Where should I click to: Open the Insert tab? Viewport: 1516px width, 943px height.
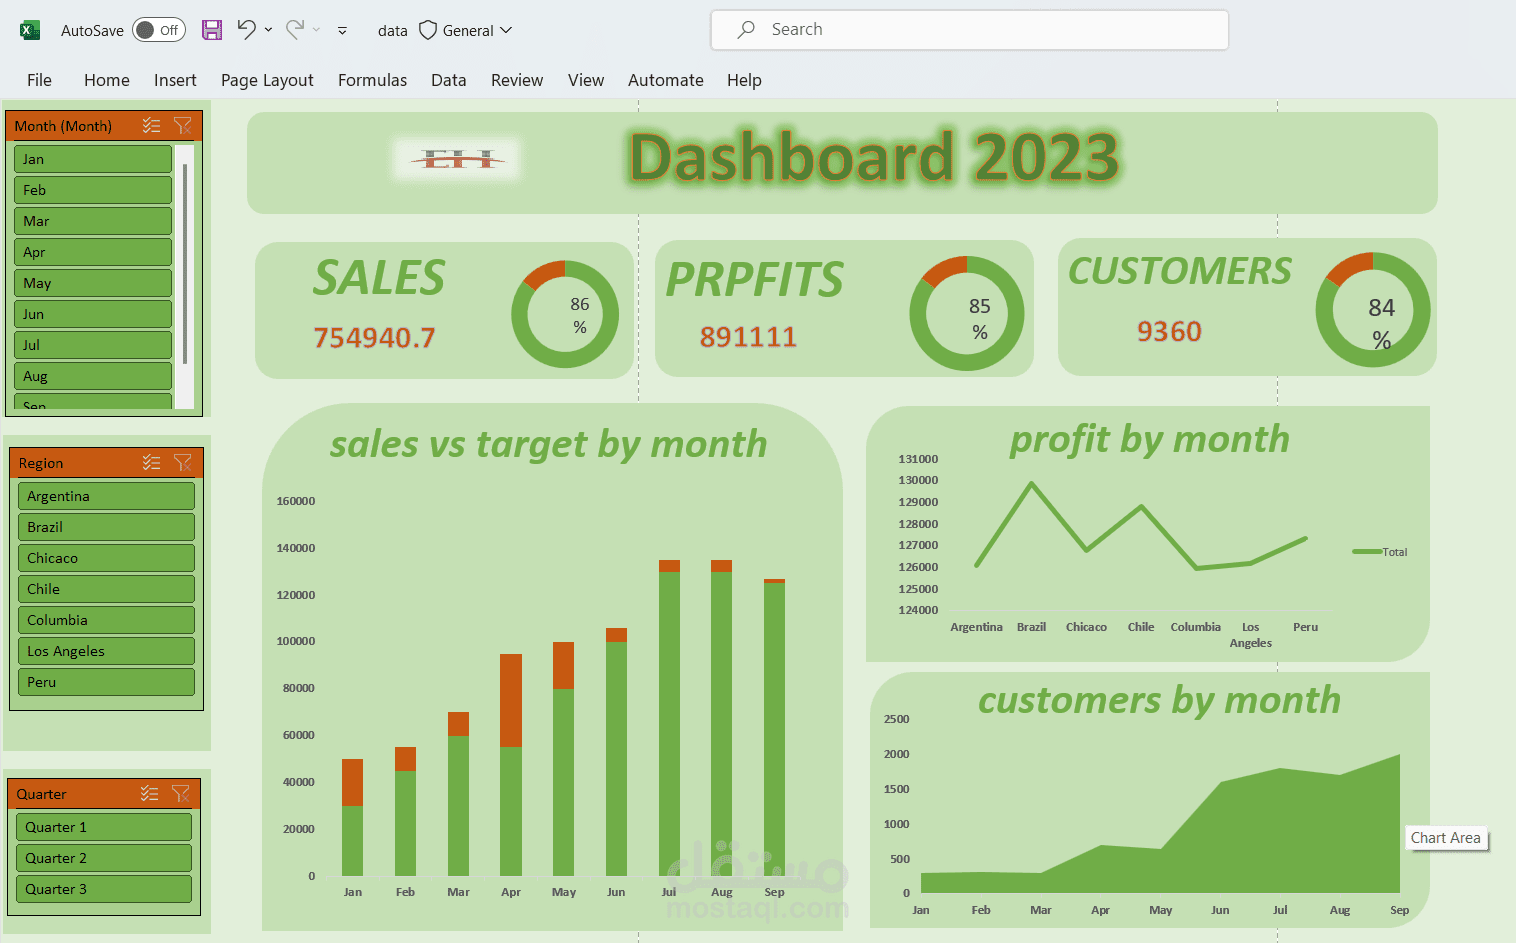click(x=175, y=80)
